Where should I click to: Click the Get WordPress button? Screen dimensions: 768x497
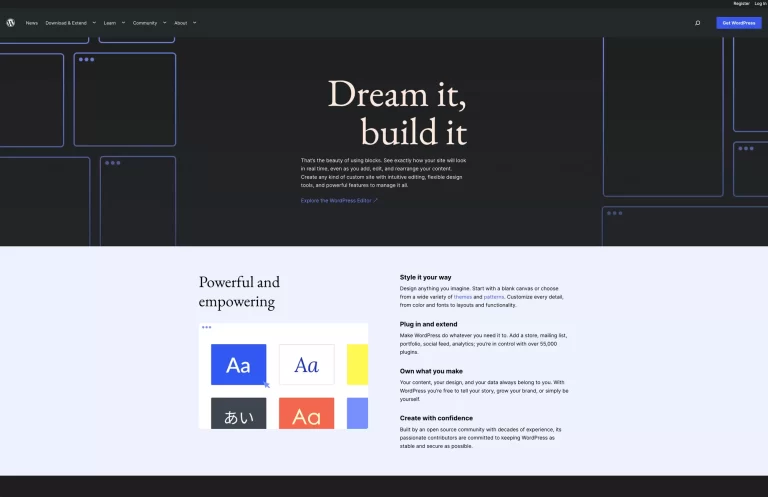(x=739, y=23)
